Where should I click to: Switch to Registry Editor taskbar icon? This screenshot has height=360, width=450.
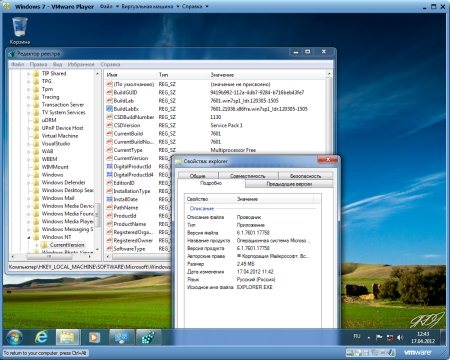[x=148, y=337]
